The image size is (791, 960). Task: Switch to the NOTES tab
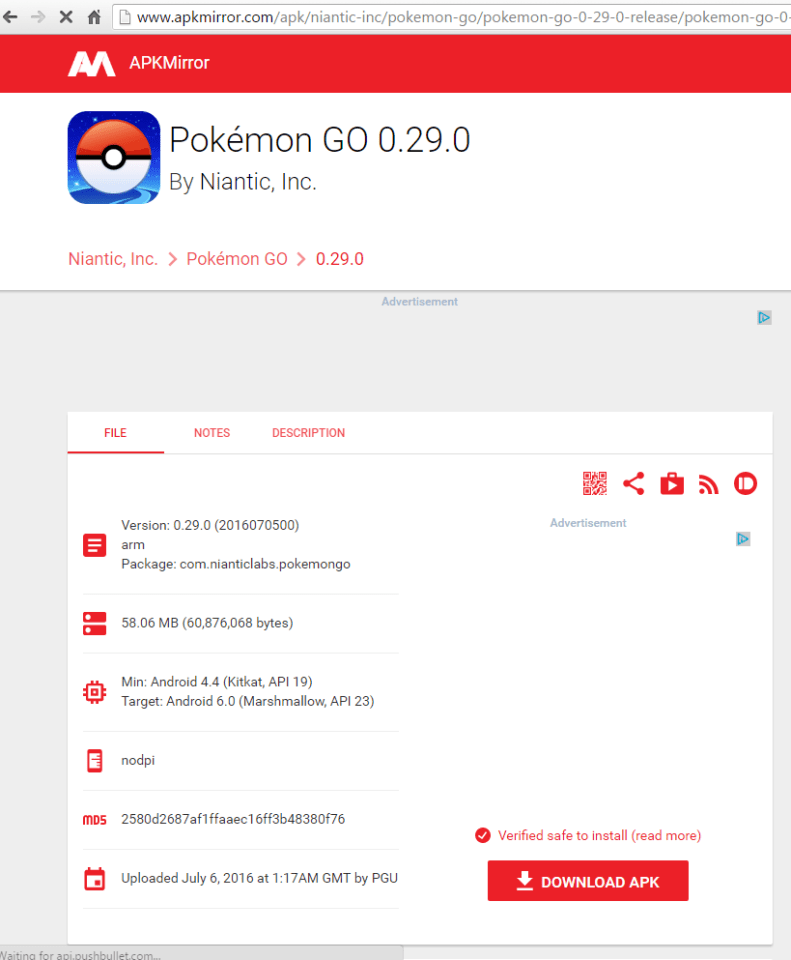pos(212,433)
